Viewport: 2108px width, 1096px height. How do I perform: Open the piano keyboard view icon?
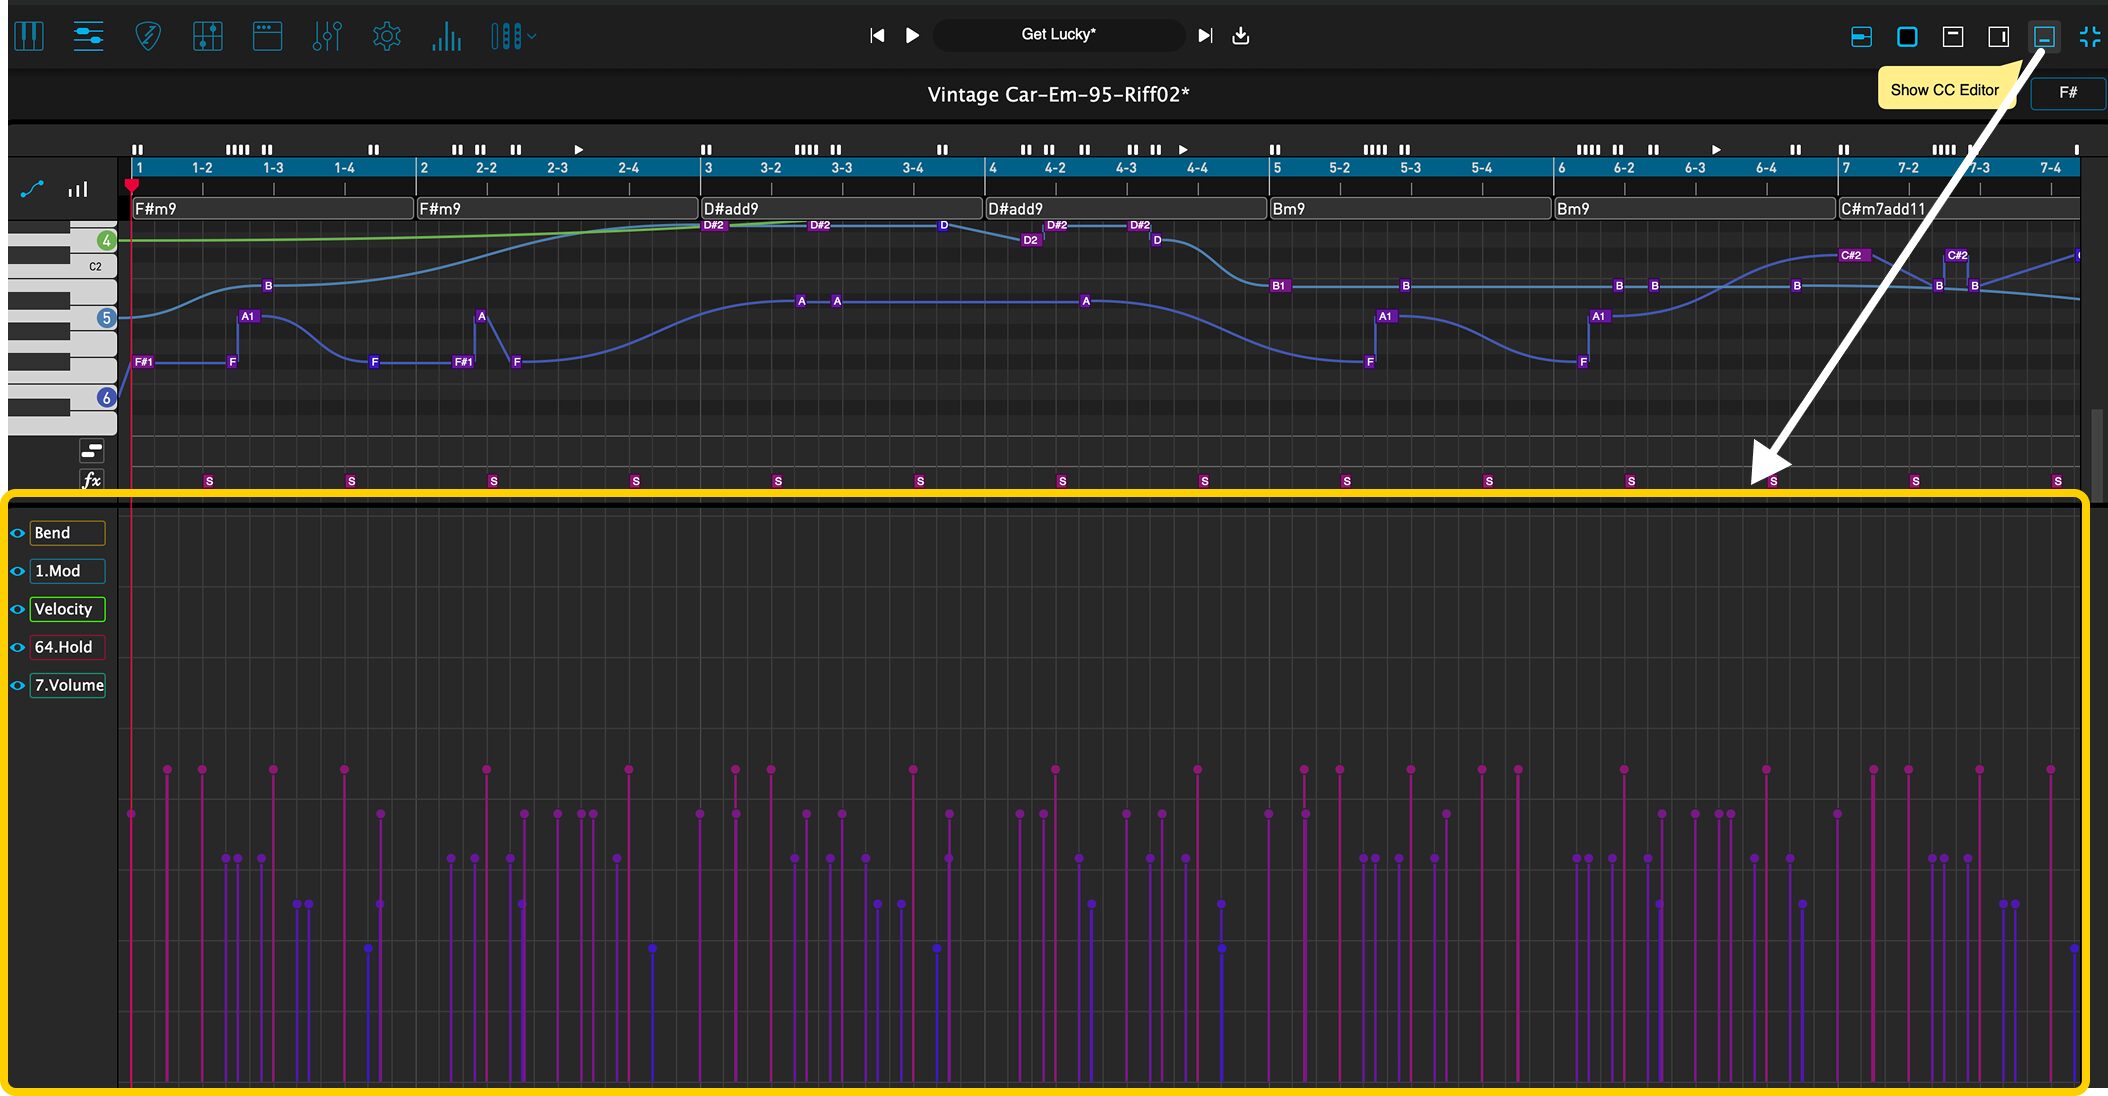click(x=29, y=37)
